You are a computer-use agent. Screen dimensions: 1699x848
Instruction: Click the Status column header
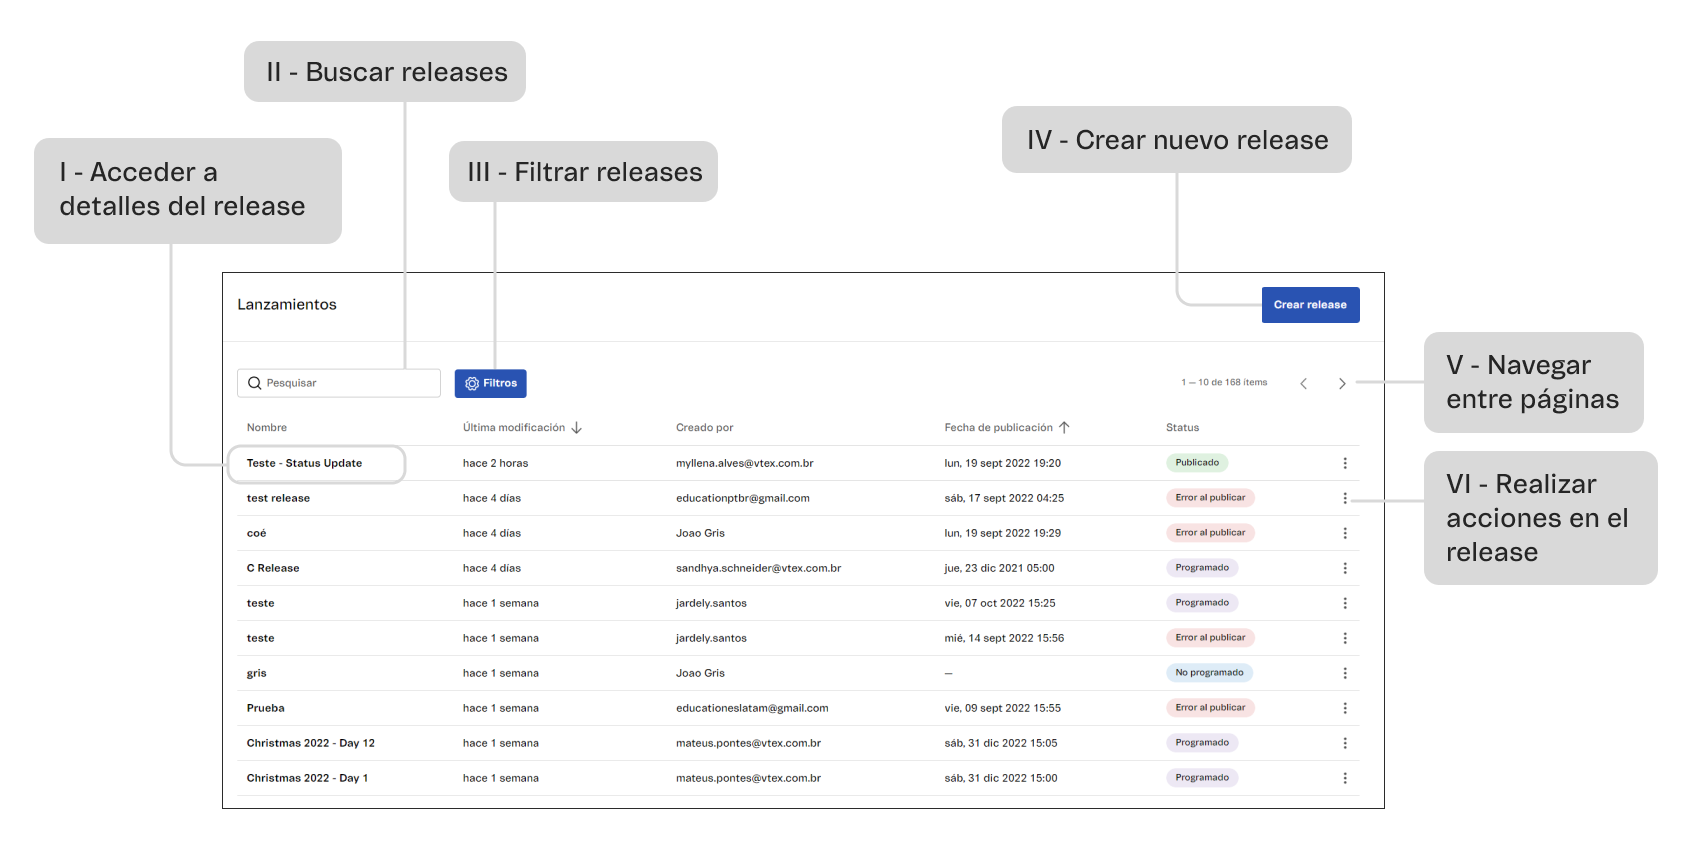click(x=1182, y=428)
